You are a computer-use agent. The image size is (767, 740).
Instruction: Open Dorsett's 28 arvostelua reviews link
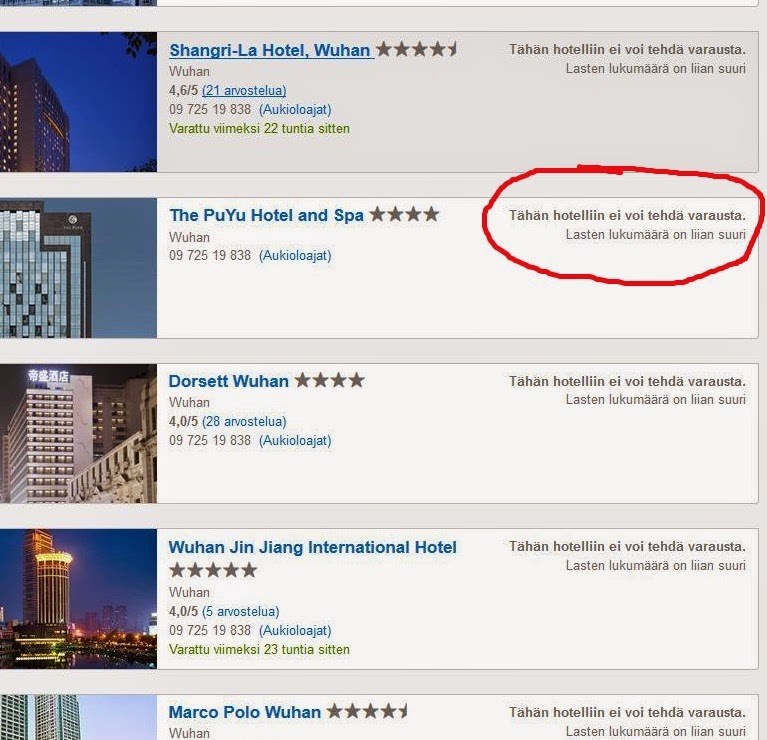click(244, 422)
